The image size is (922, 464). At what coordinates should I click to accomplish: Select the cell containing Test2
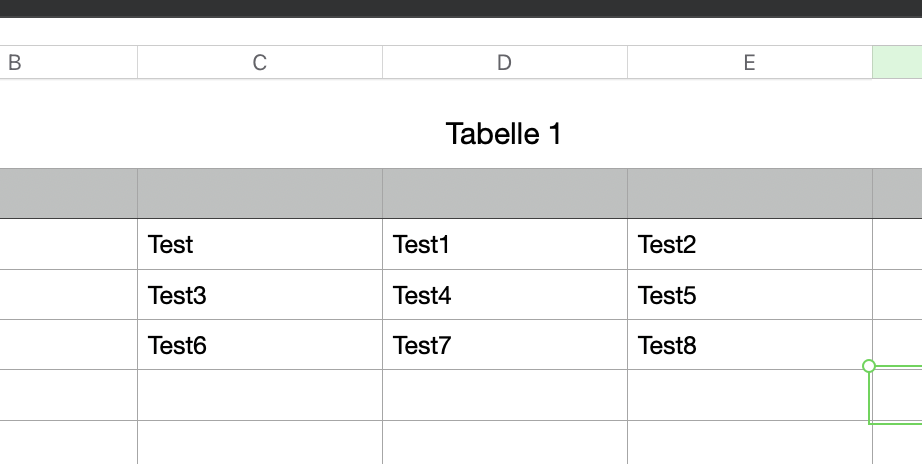749,244
